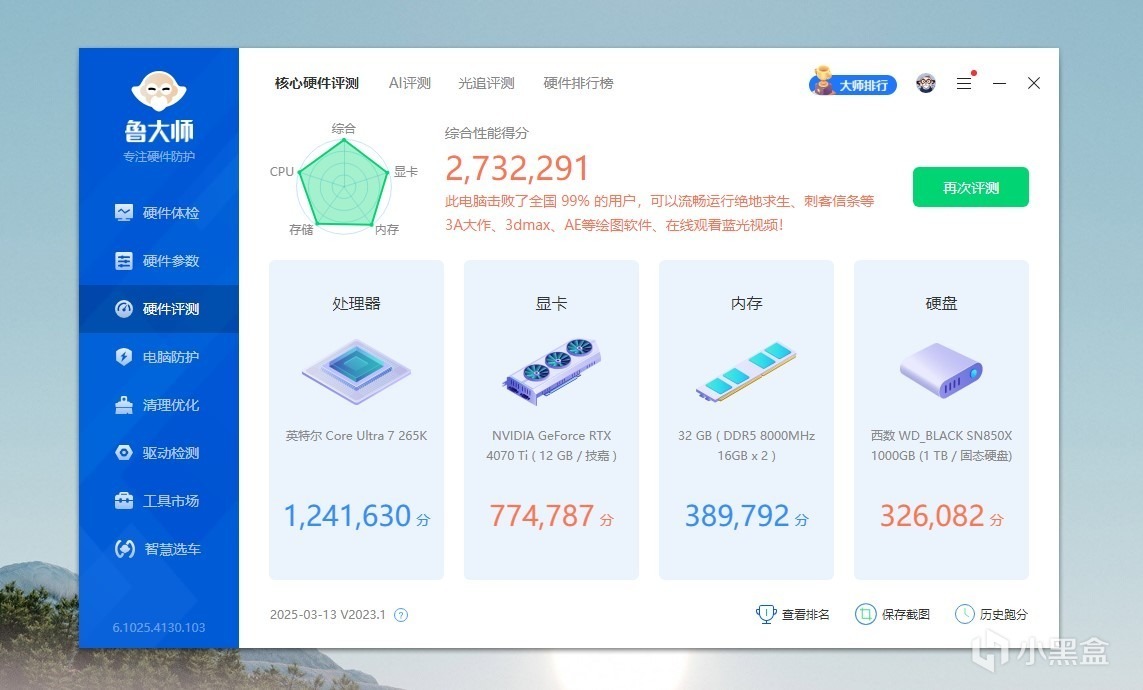Click the 查看排名 link text
1143x690 pixels.
coord(805,614)
